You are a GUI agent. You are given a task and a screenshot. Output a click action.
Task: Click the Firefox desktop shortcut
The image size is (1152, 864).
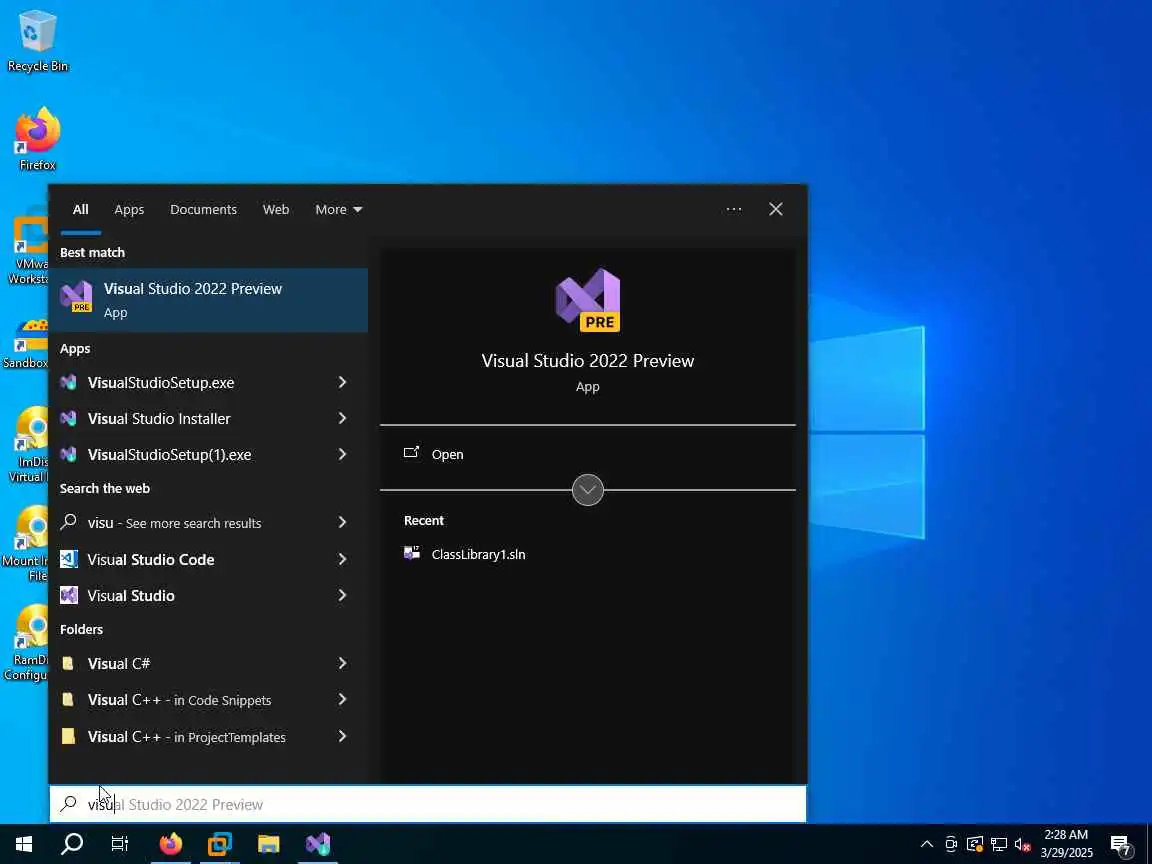(37, 140)
